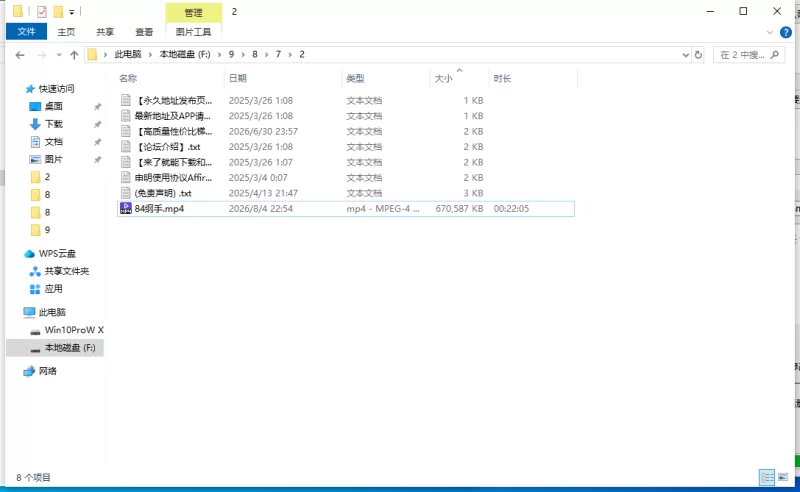The height and width of the screenshot is (492, 800).
Task: Click the 84纲手.mp4 video file icon
Action: click(126, 208)
